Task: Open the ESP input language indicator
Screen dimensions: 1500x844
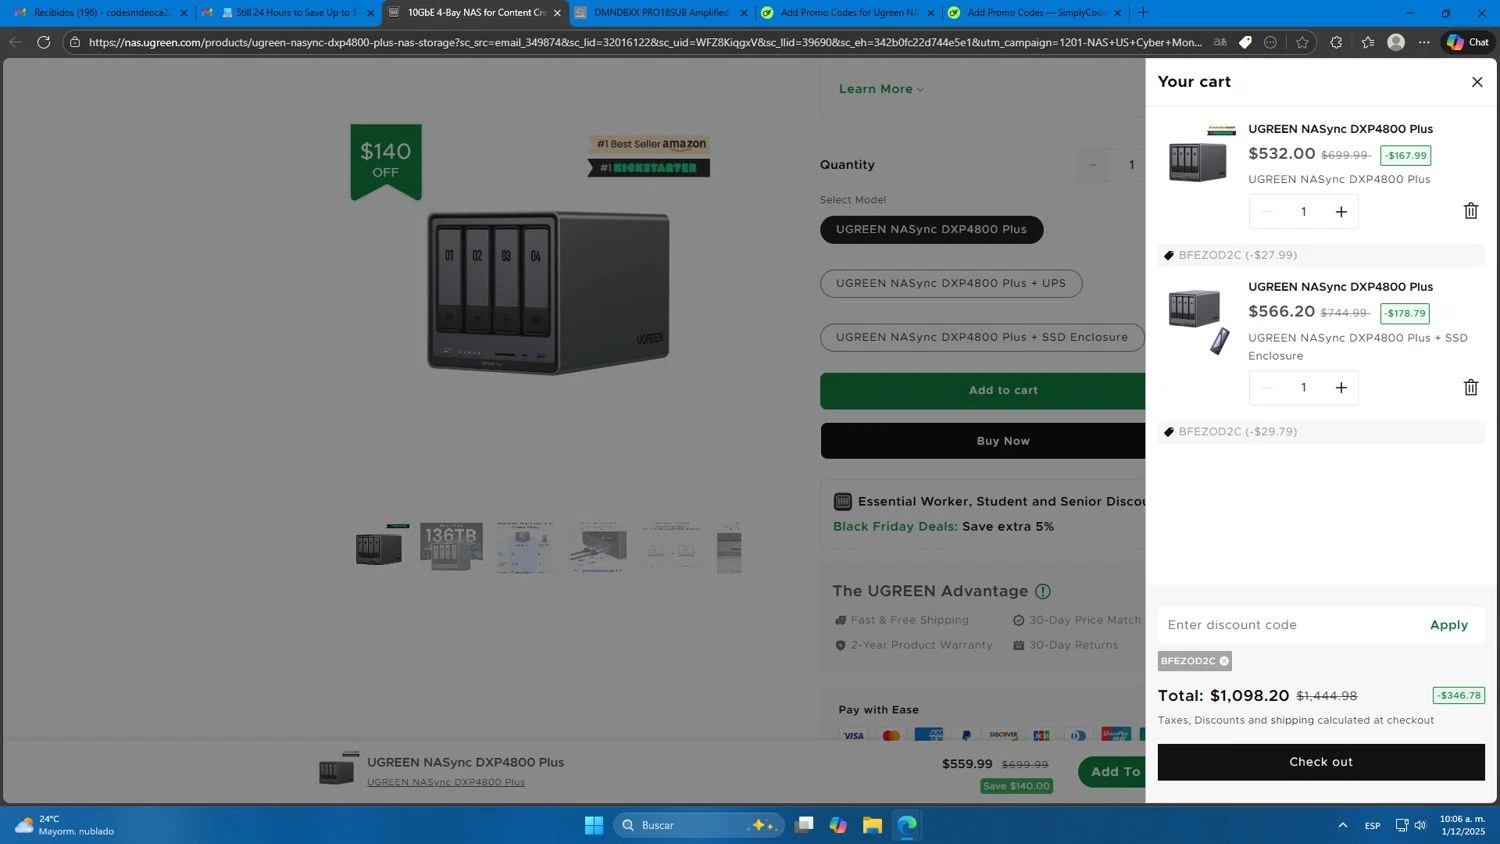Action: (x=1373, y=825)
